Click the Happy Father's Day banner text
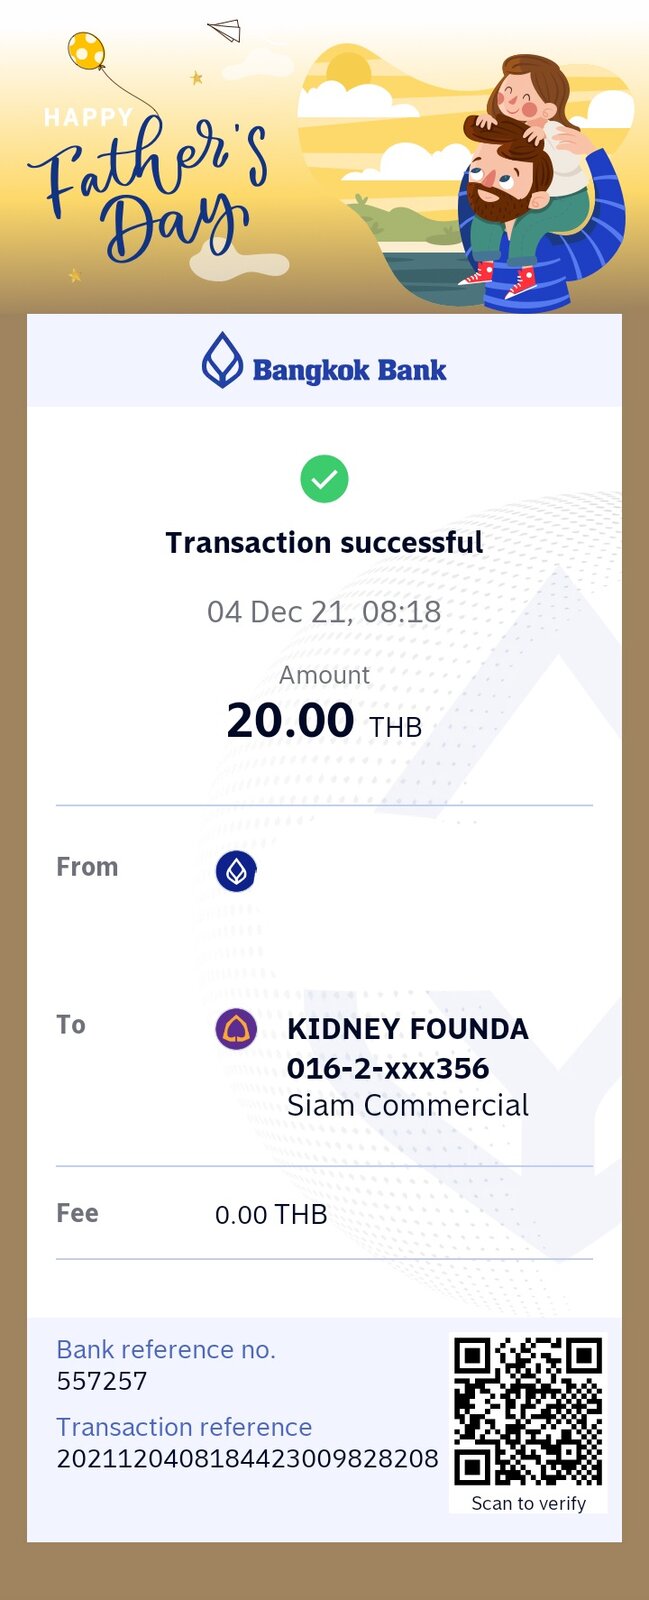649x1600 pixels. (x=148, y=185)
